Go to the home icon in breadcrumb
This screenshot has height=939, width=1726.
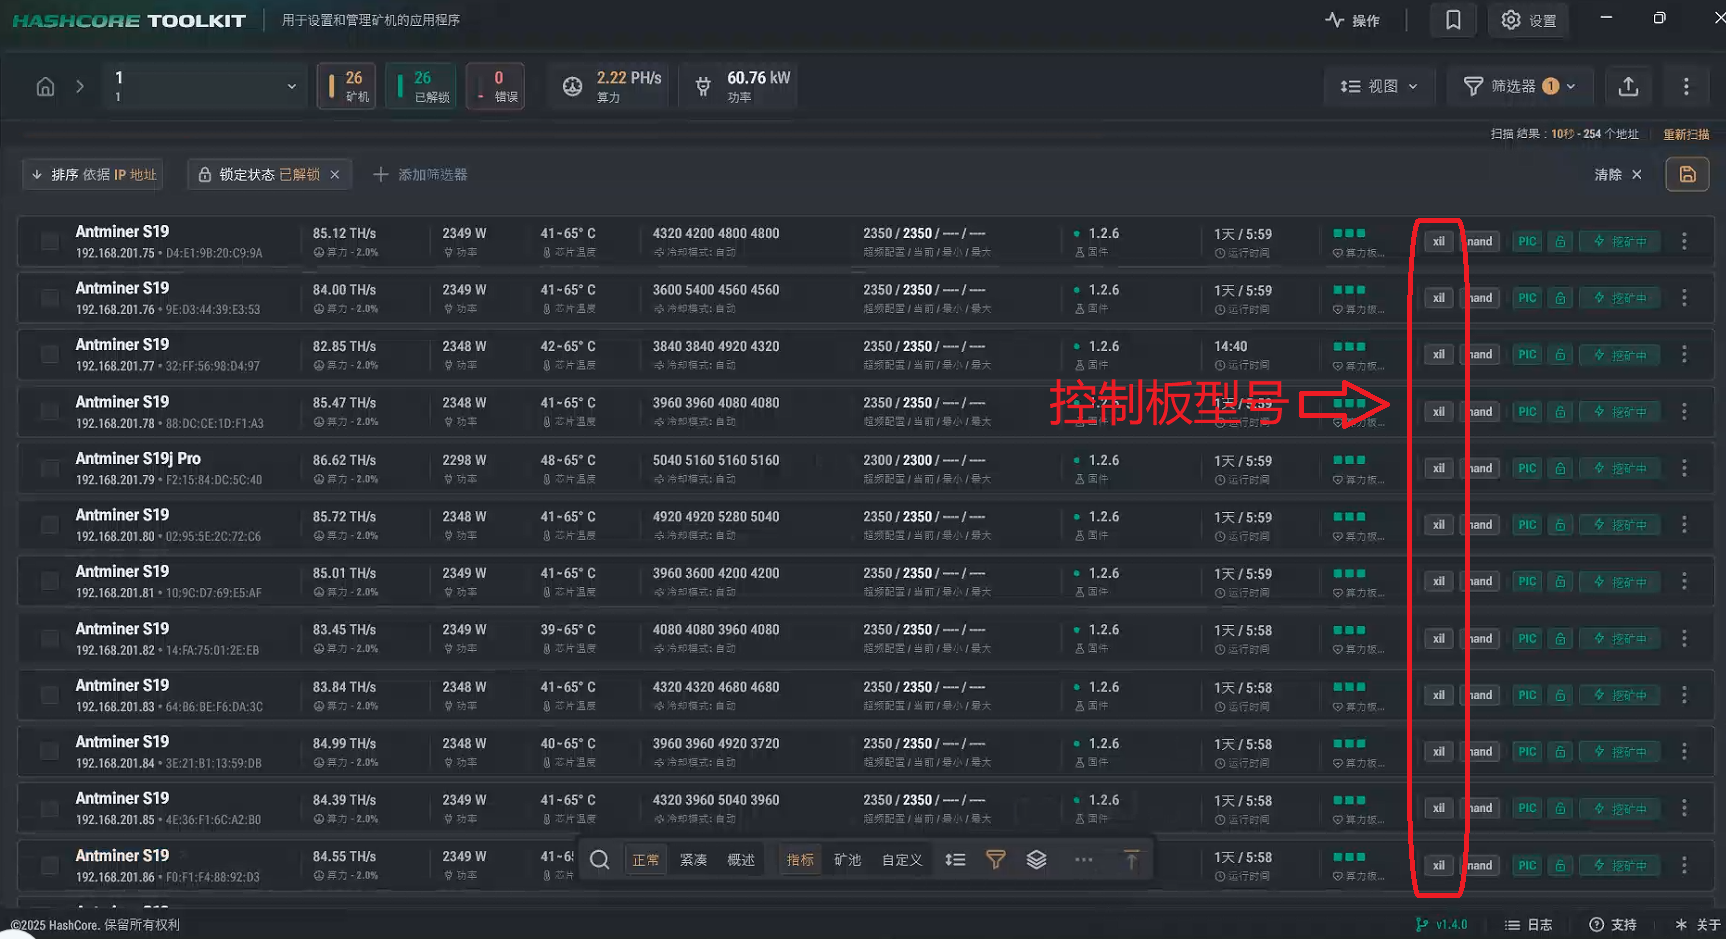click(x=45, y=87)
